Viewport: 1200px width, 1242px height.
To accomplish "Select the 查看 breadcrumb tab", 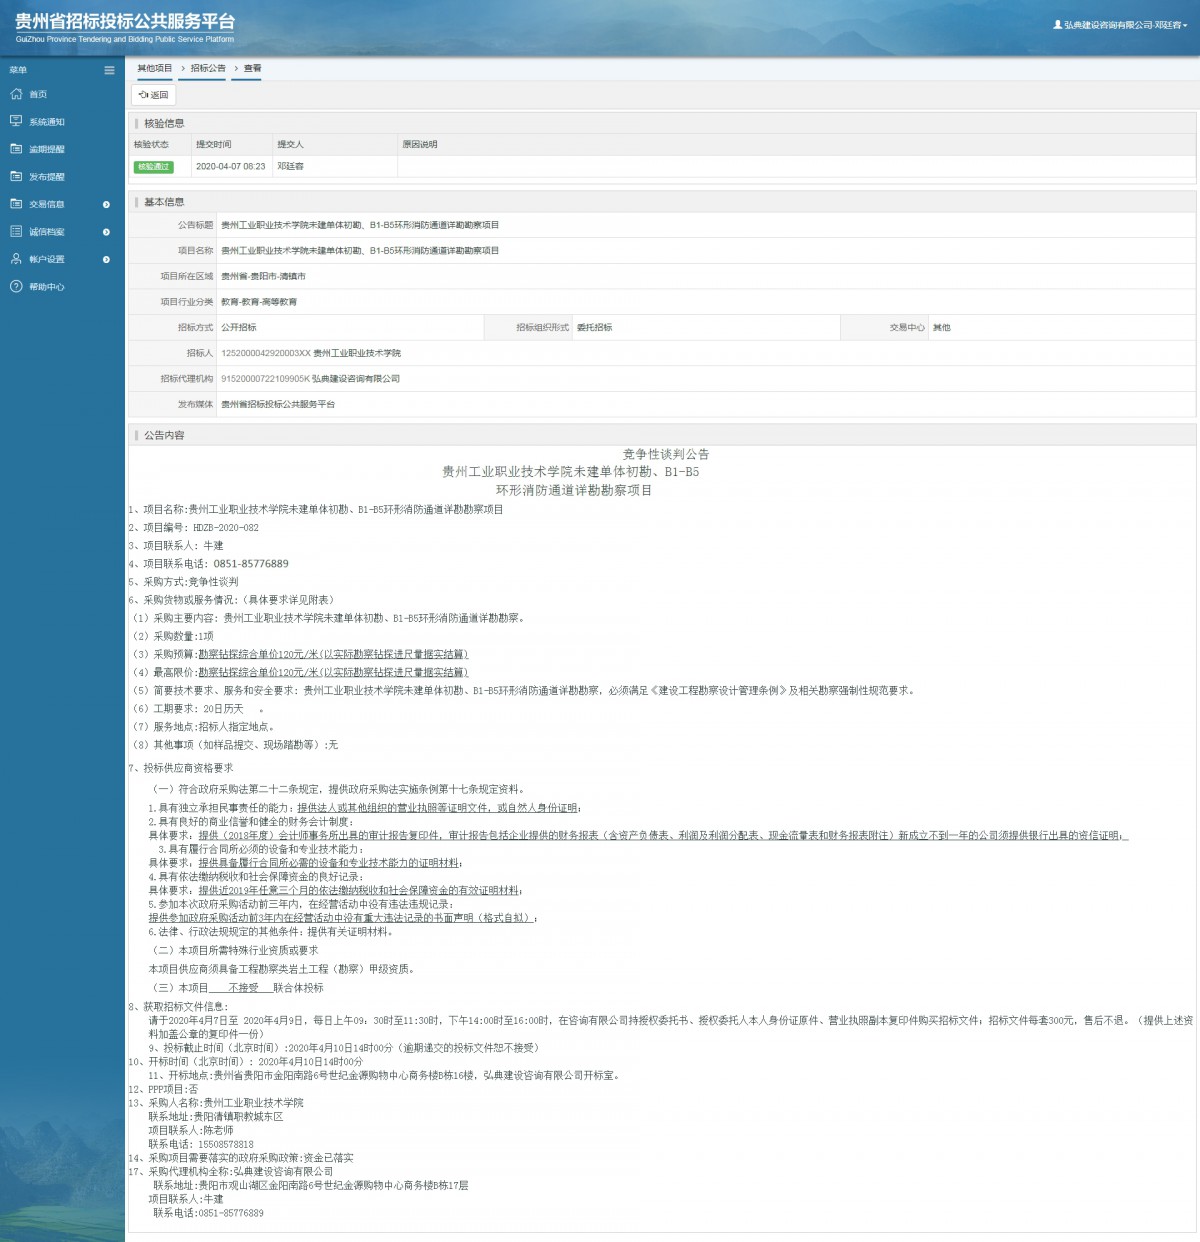I will 252,68.
